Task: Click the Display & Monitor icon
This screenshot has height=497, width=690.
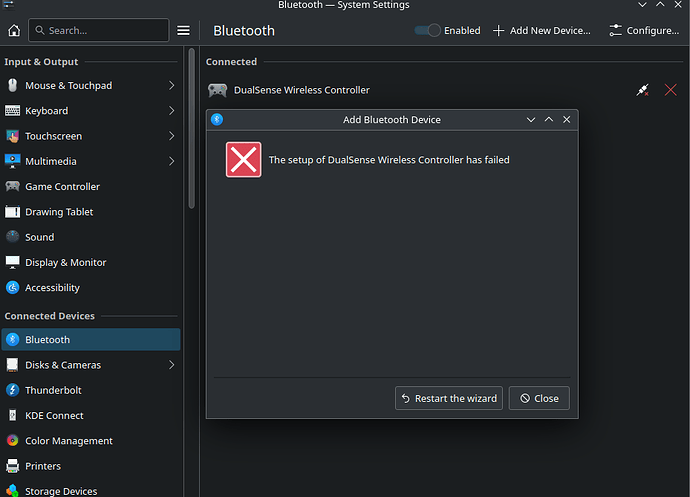Action: coord(12,262)
